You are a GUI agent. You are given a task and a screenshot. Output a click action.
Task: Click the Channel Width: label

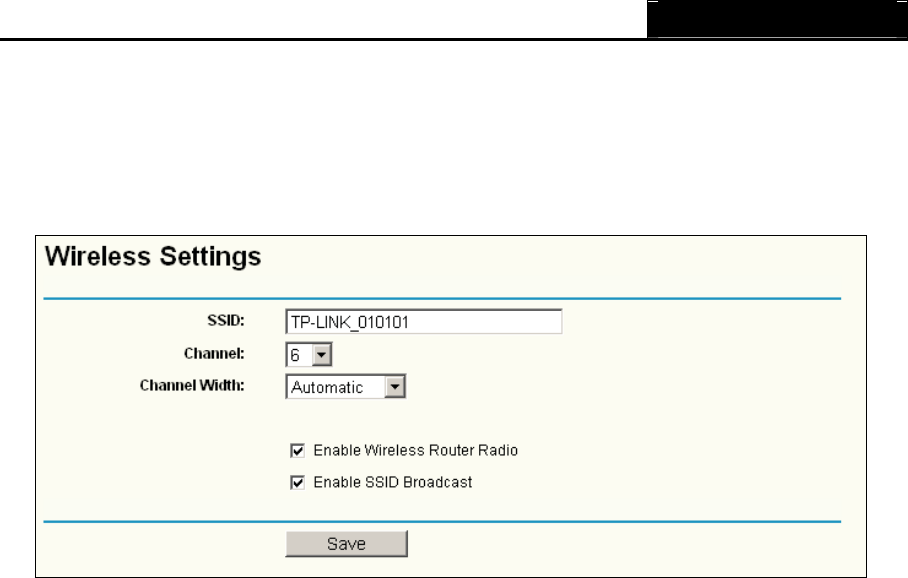pyautogui.click(x=192, y=385)
